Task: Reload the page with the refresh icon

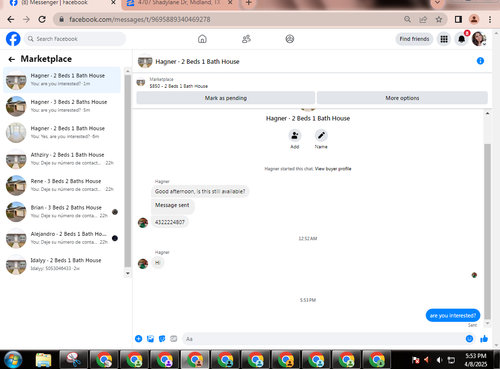Action: click(42, 19)
